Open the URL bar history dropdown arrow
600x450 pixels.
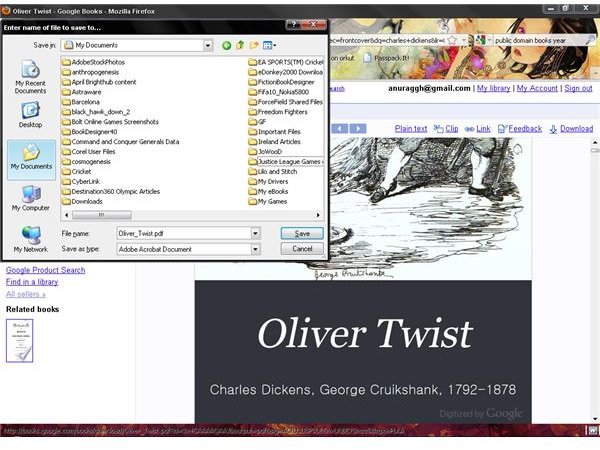(x=463, y=40)
